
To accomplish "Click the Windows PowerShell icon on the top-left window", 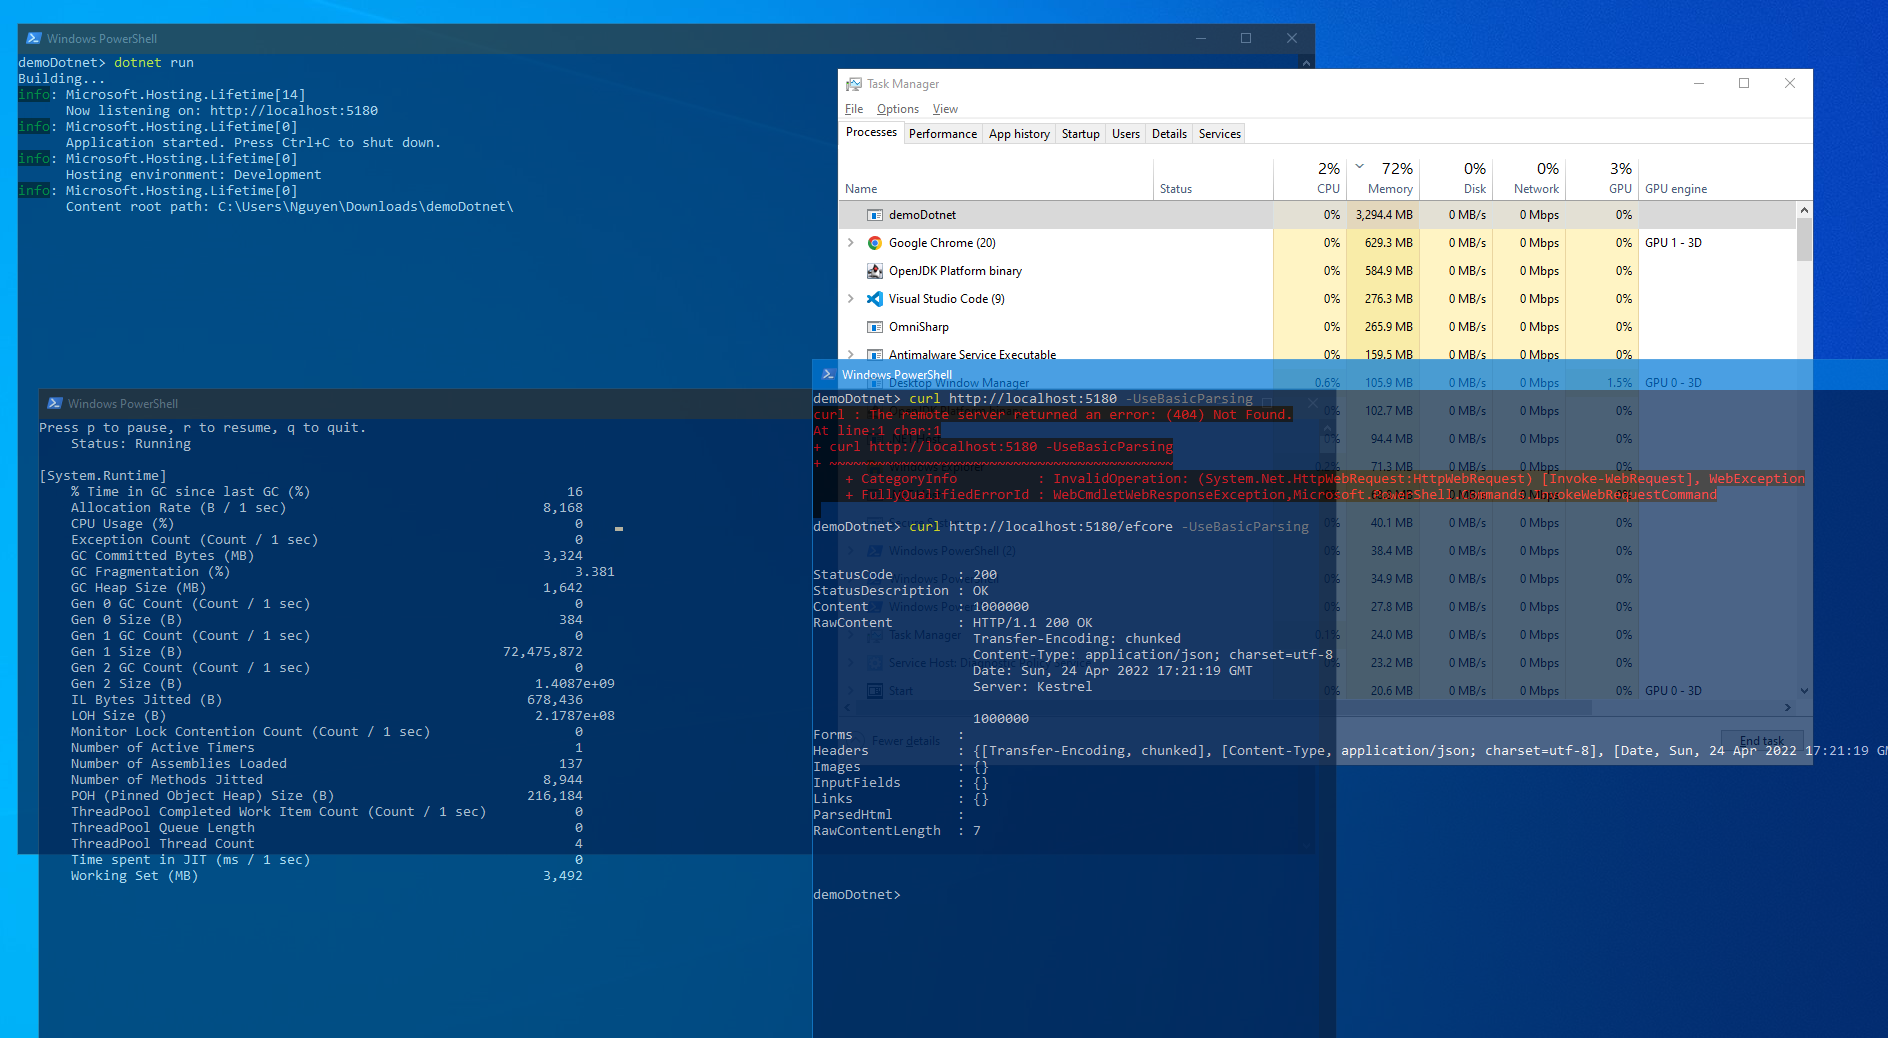I will 33,38.
